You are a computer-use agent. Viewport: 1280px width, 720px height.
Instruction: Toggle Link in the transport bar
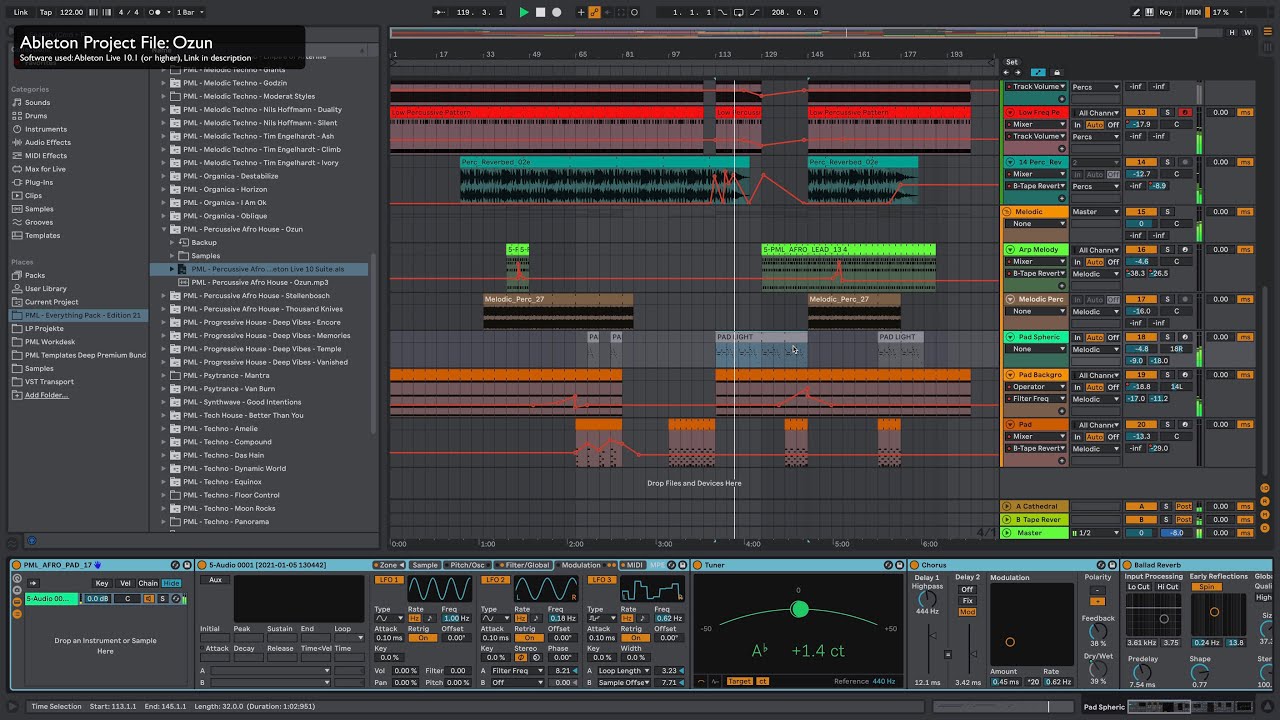click(21, 12)
